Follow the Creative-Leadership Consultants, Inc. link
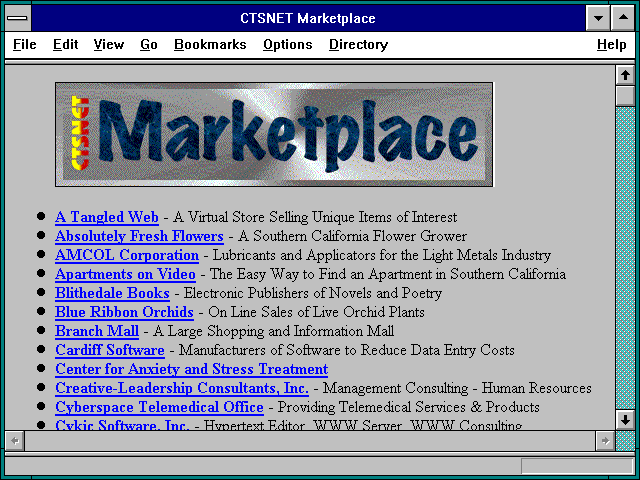The width and height of the screenshot is (640, 480). tap(182, 388)
